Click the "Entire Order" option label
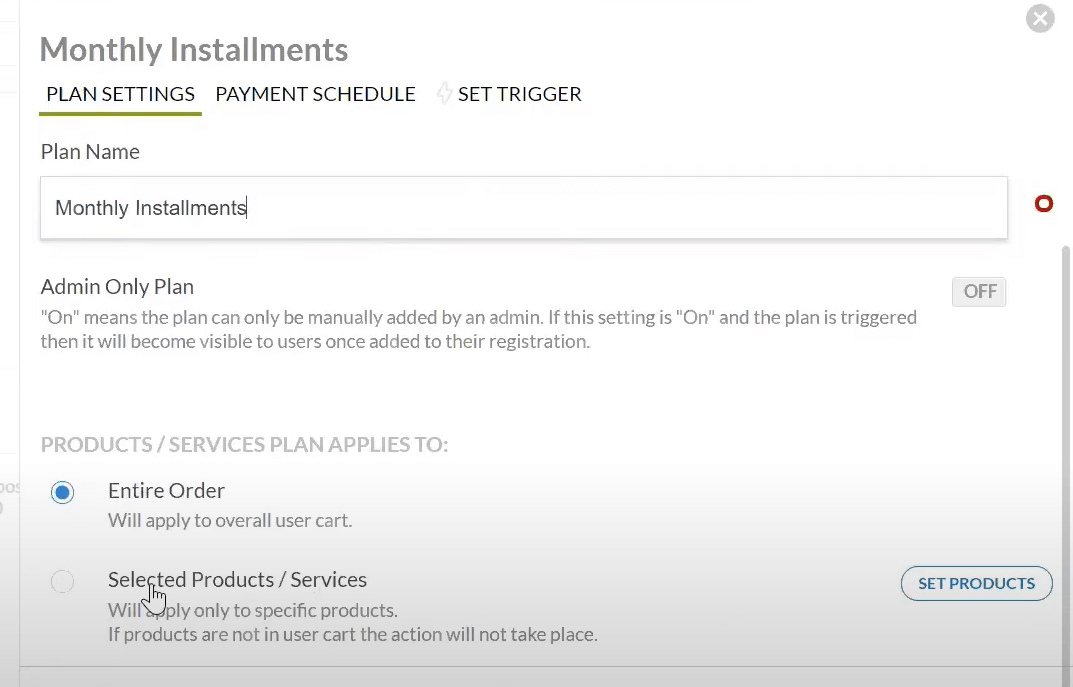 pyautogui.click(x=166, y=491)
